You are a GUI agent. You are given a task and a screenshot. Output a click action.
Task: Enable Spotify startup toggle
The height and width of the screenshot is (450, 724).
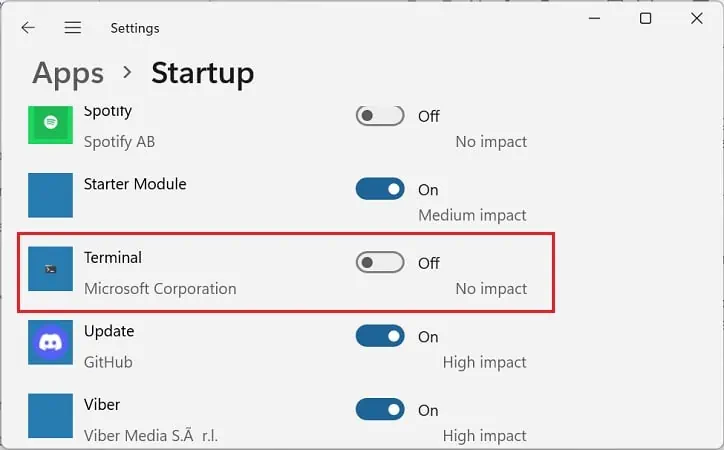380,116
